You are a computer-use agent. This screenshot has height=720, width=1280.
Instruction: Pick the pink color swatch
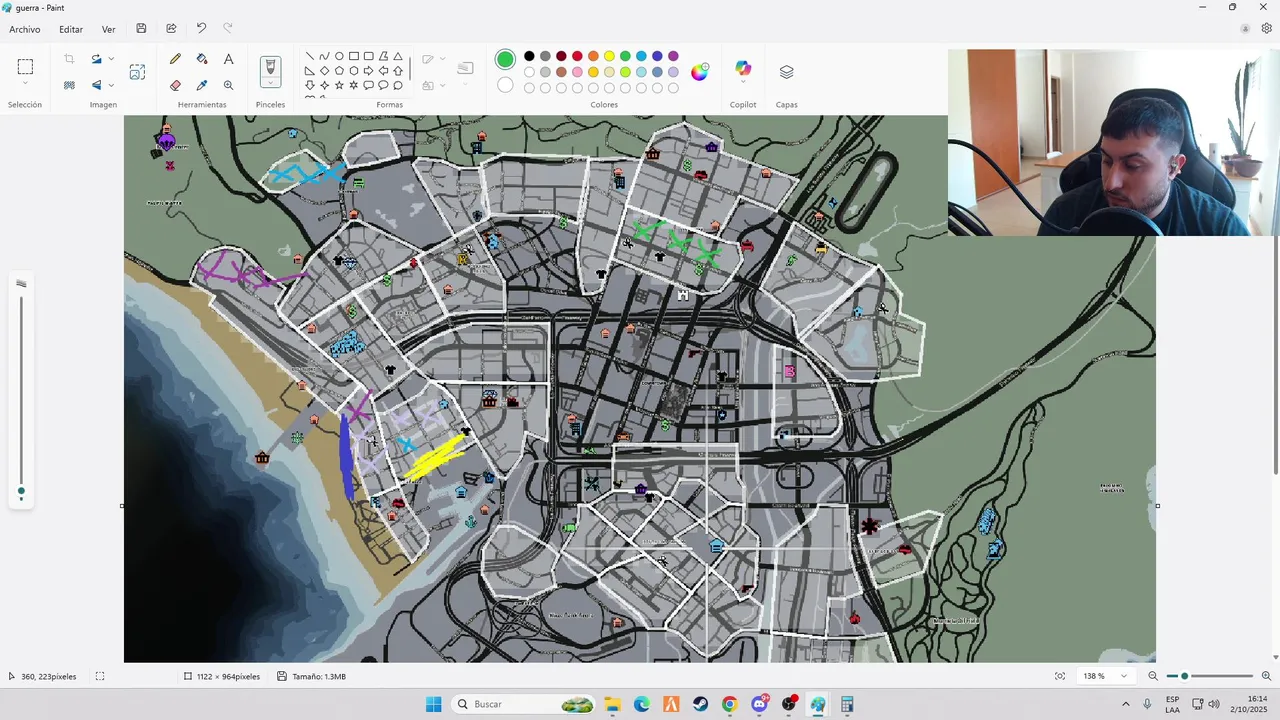pyautogui.click(x=577, y=72)
